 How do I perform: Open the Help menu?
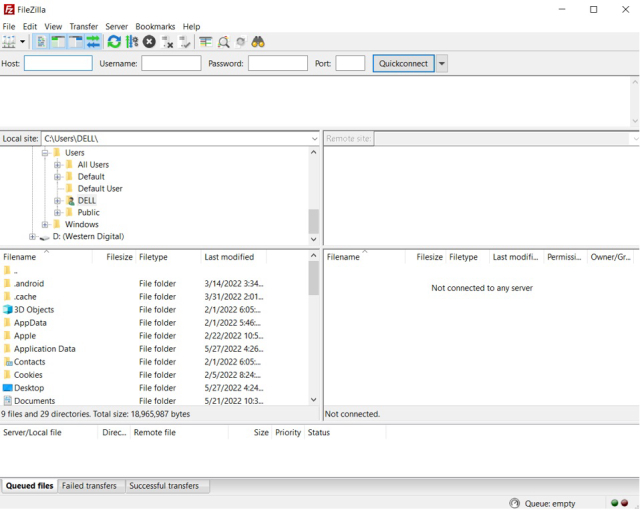[x=191, y=27]
